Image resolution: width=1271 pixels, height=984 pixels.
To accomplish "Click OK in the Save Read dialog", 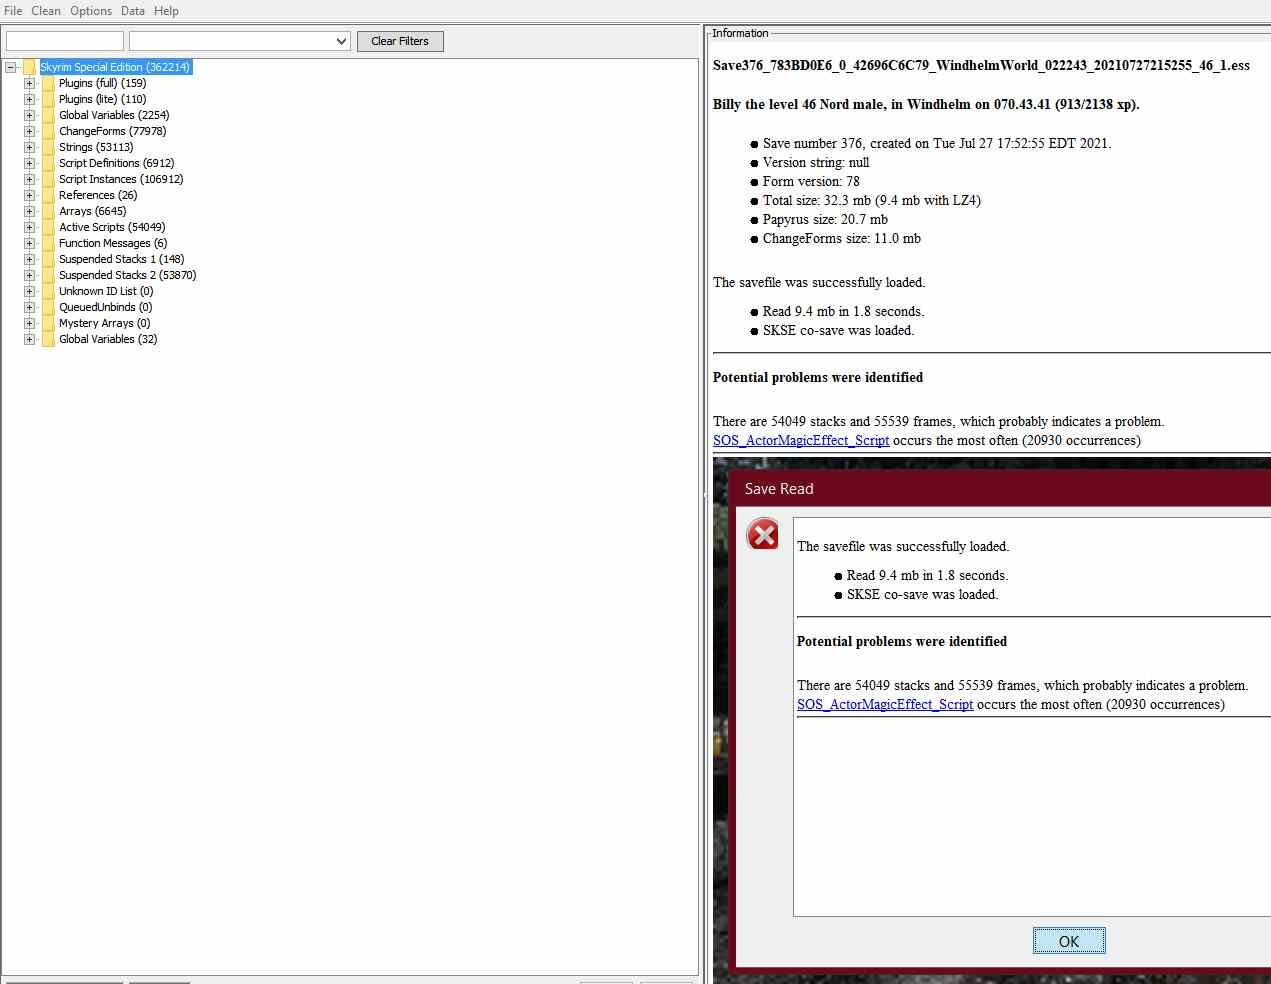I will (1069, 941).
